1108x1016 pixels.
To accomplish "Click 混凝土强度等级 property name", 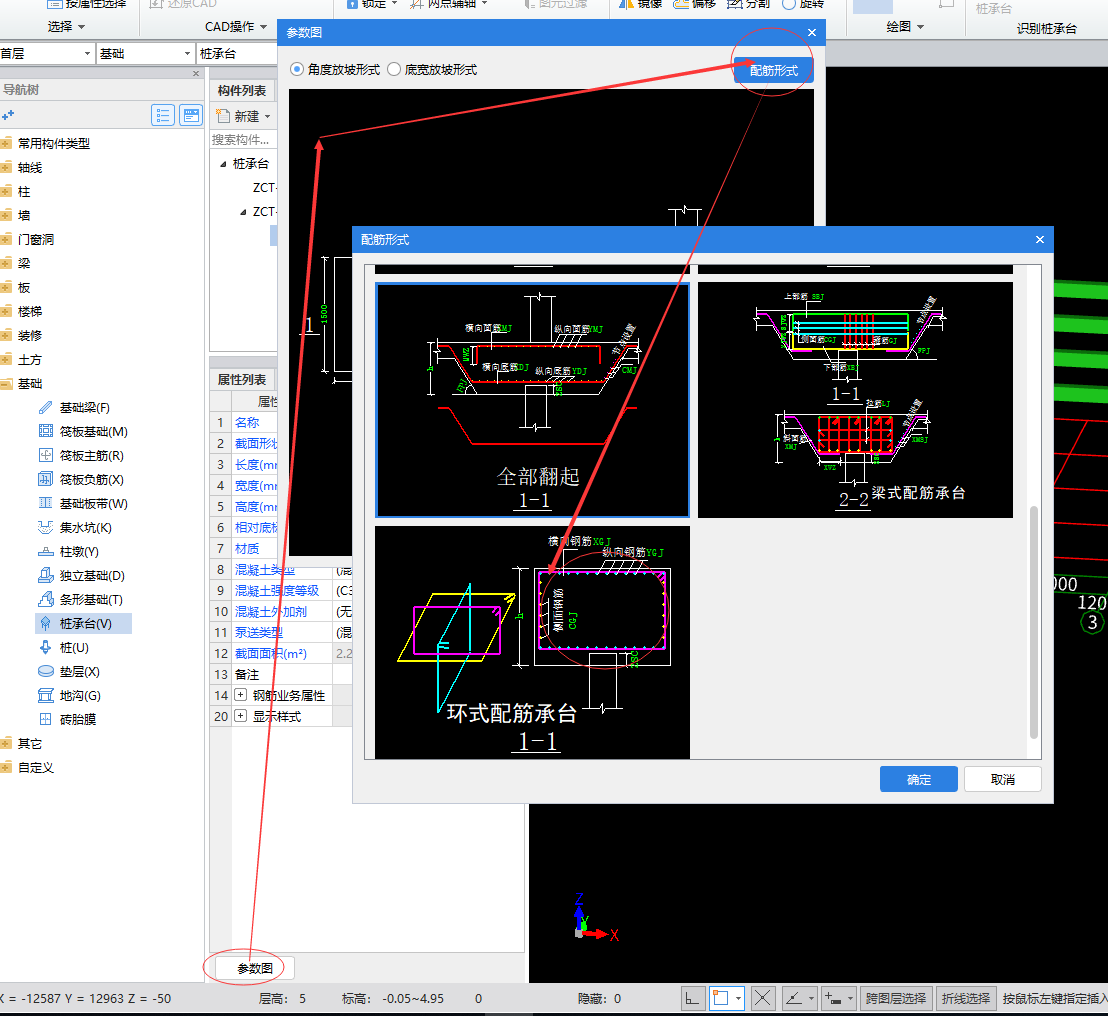I will pyautogui.click(x=277, y=590).
